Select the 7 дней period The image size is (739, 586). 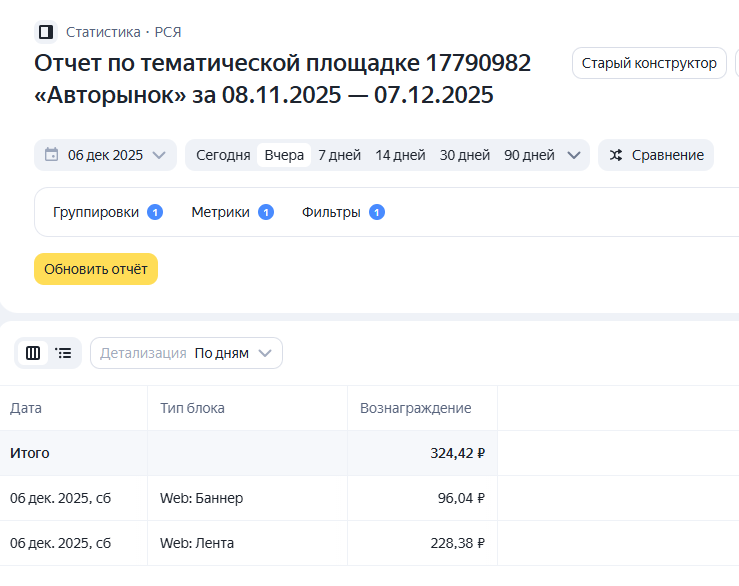[339, 155]
